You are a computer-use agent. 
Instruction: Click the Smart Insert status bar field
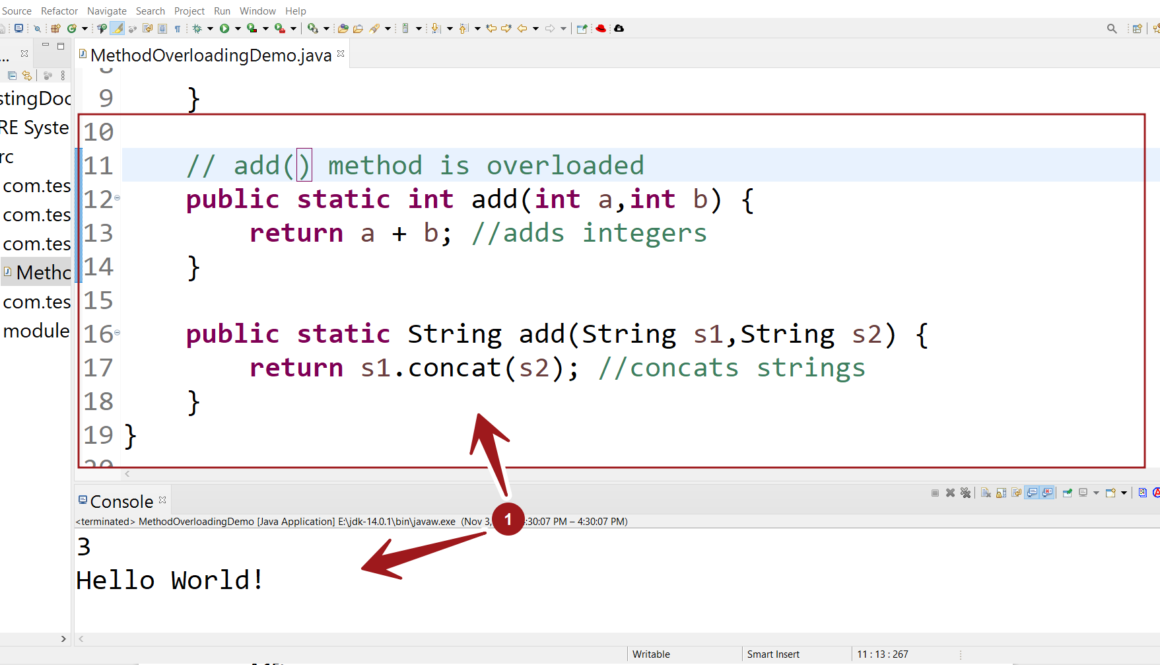(773, 654)
